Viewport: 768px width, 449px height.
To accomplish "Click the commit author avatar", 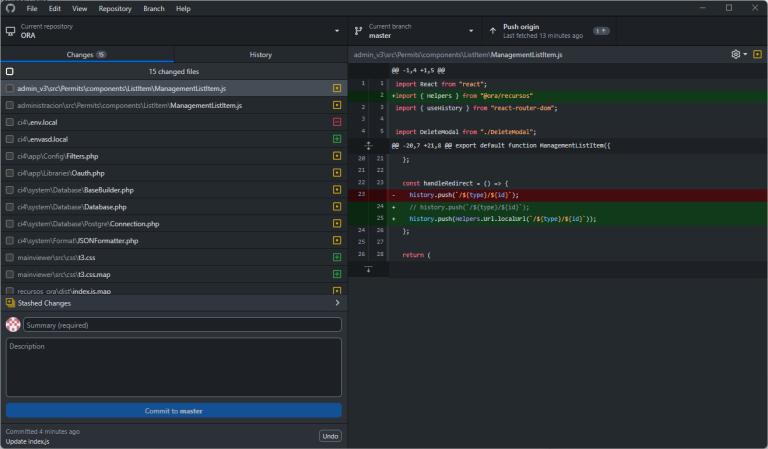I will [13, 324].
